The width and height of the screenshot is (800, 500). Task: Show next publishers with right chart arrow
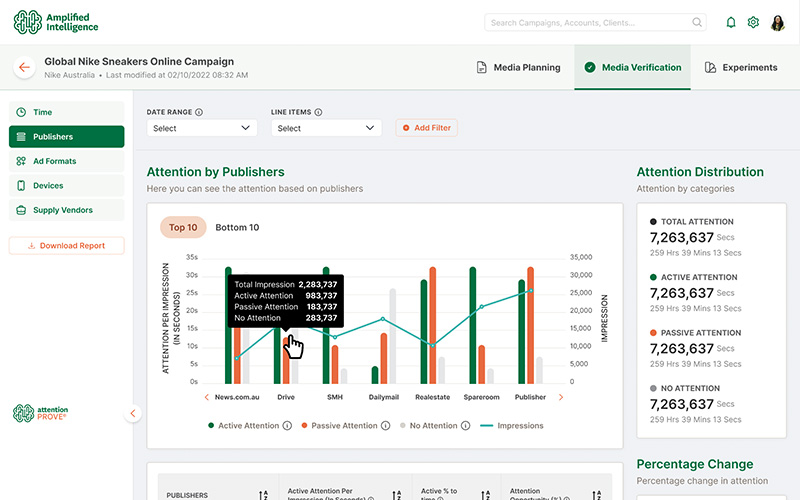point(561,397)
